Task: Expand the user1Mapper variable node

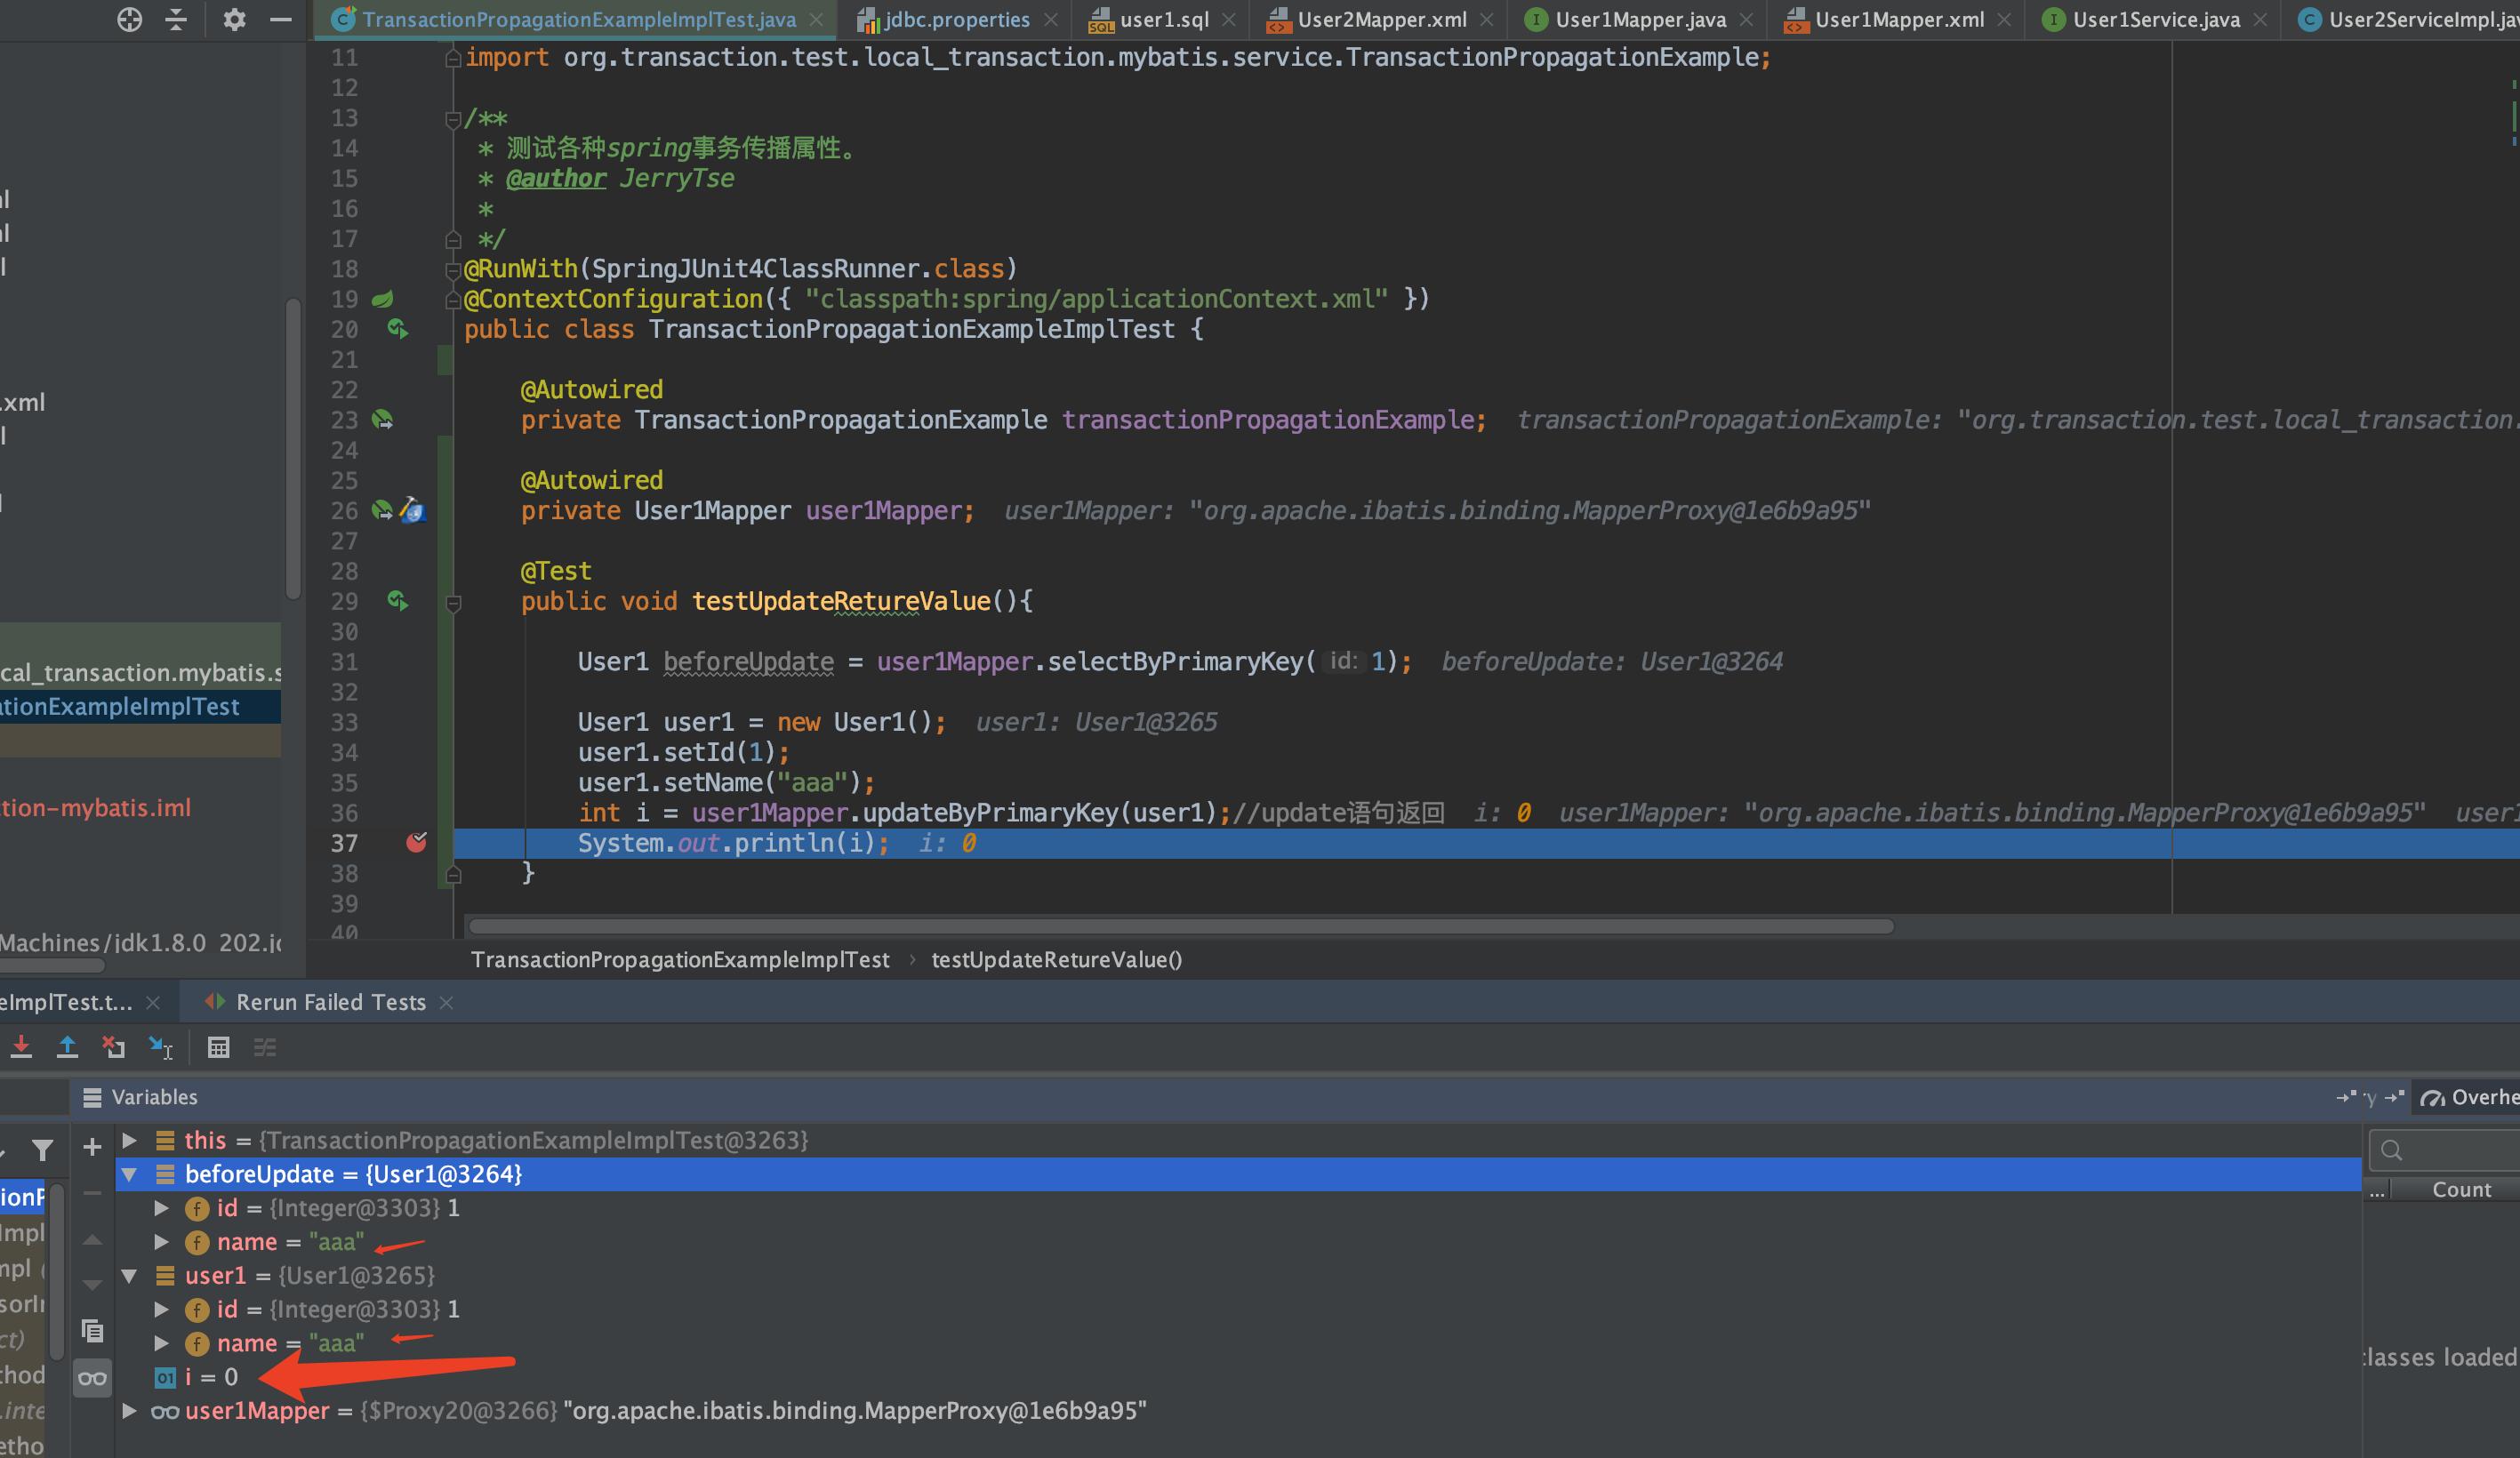Action: point(129,1411)
